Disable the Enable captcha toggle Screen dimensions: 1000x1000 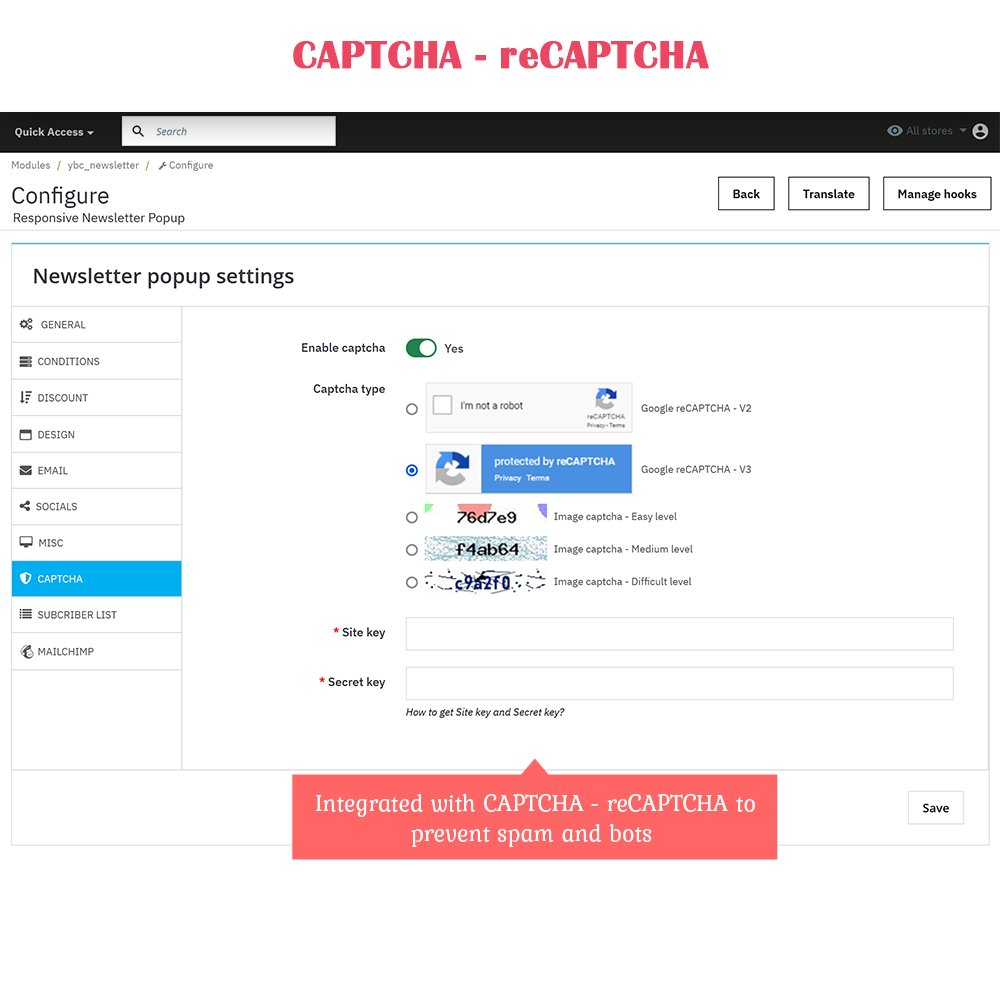pyautogui.click(x=421, y=348)
